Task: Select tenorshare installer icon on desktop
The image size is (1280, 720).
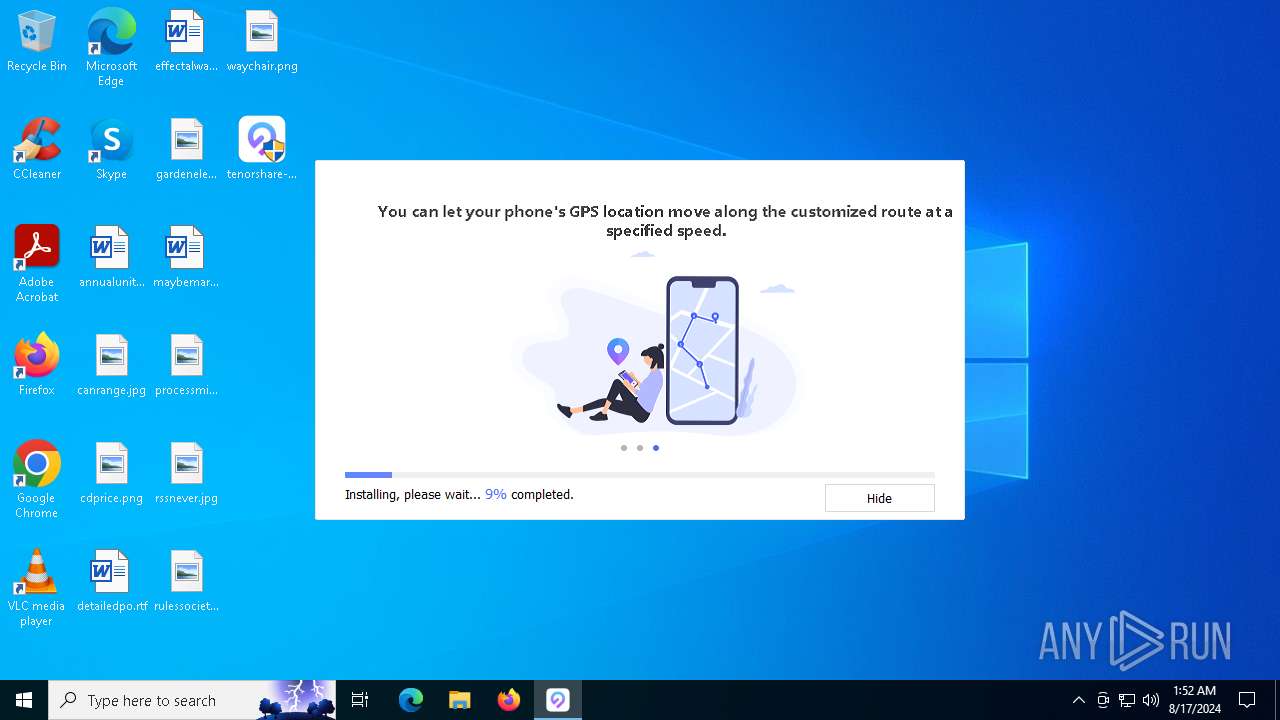Action: pyautogui.click(x=262, y=149)
